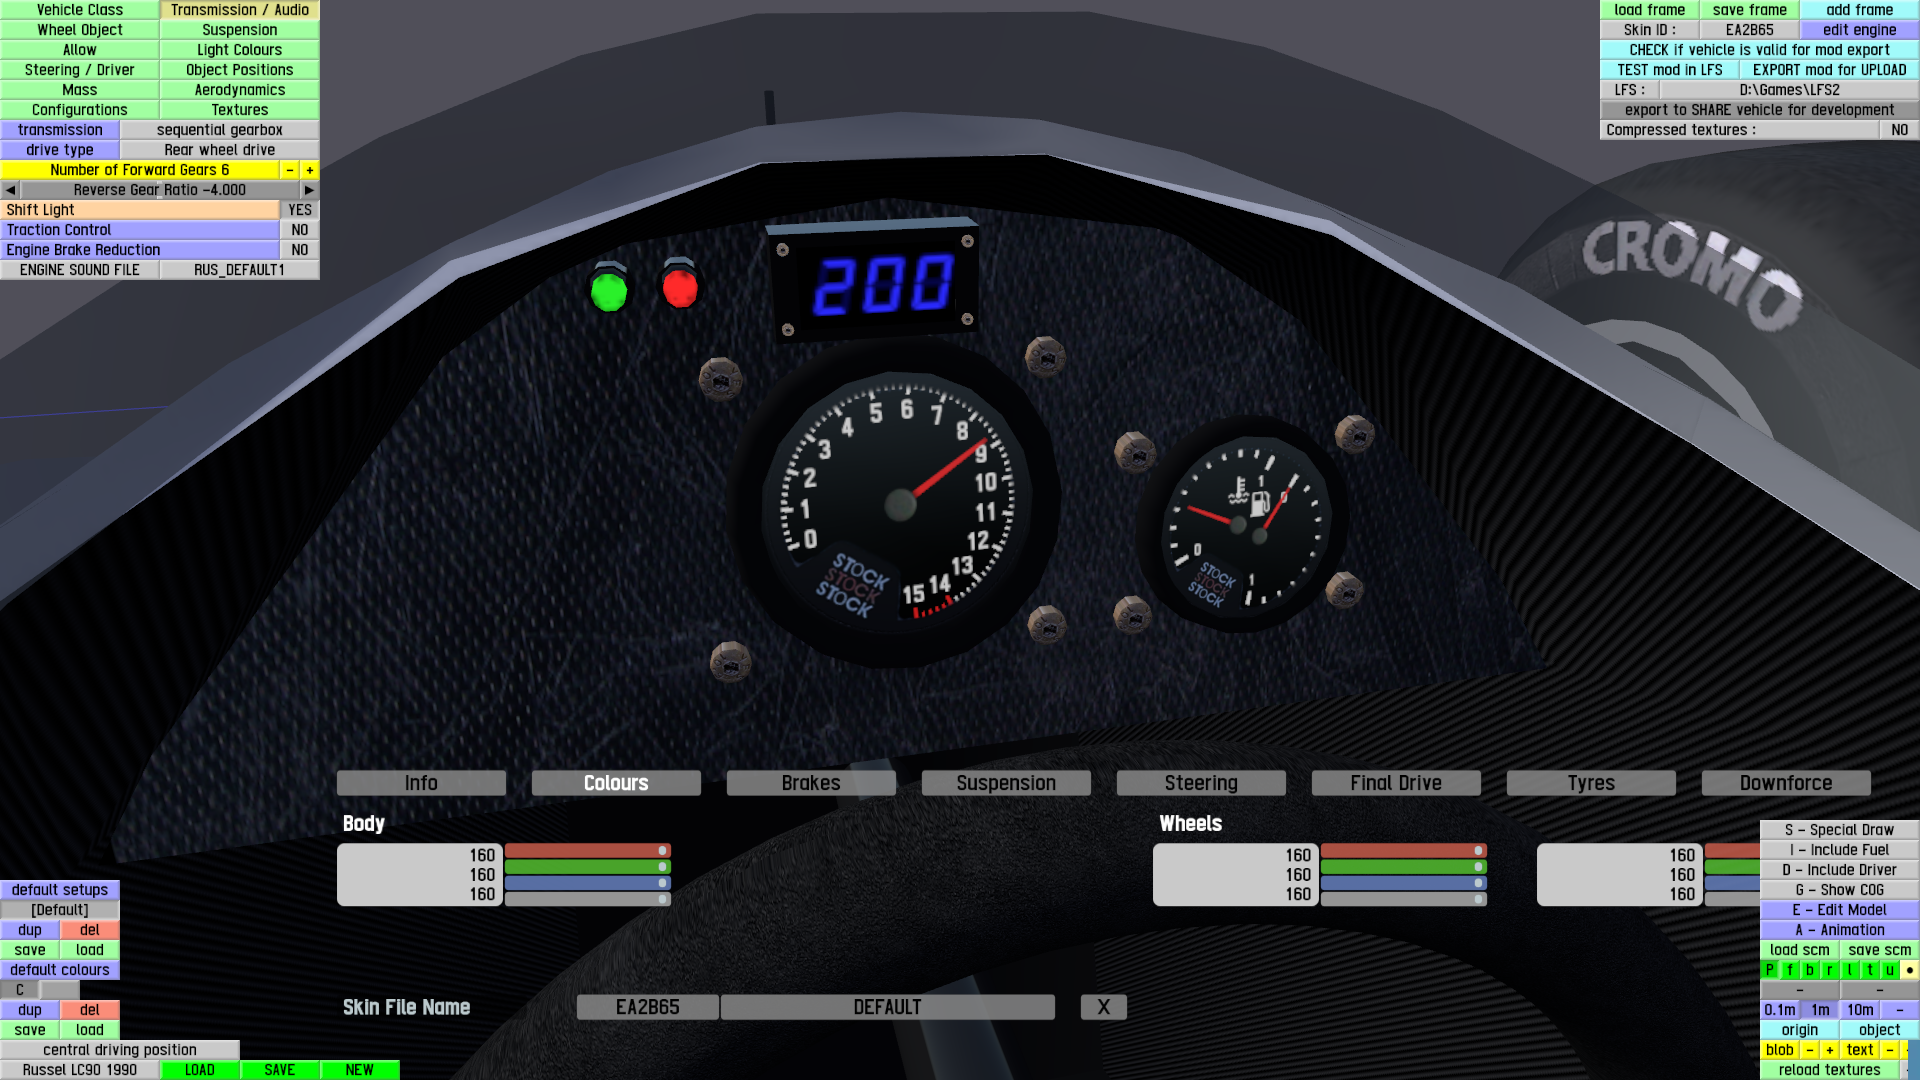
Task: Adjust the Wheels blue colour slider
Action: click(1404, 883)
